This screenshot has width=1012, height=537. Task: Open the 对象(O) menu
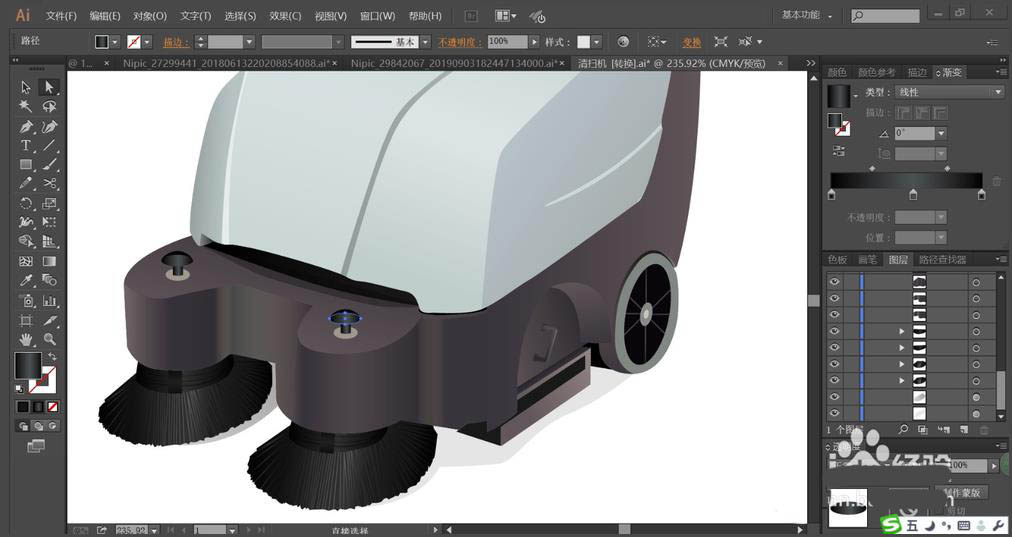tap(150, 15)
